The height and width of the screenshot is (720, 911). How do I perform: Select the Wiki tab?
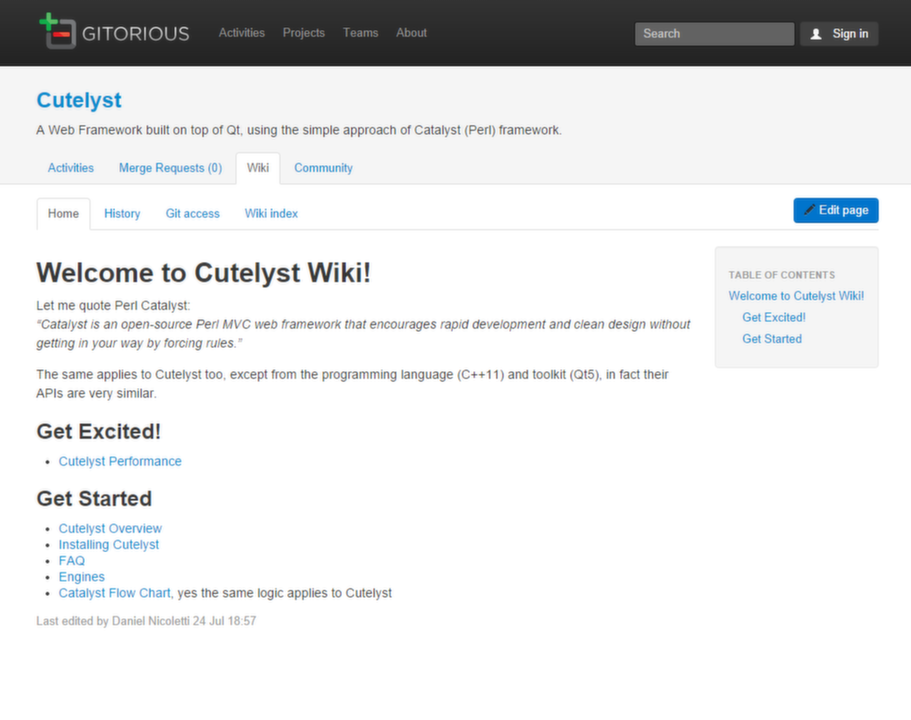tap(258, 168)
